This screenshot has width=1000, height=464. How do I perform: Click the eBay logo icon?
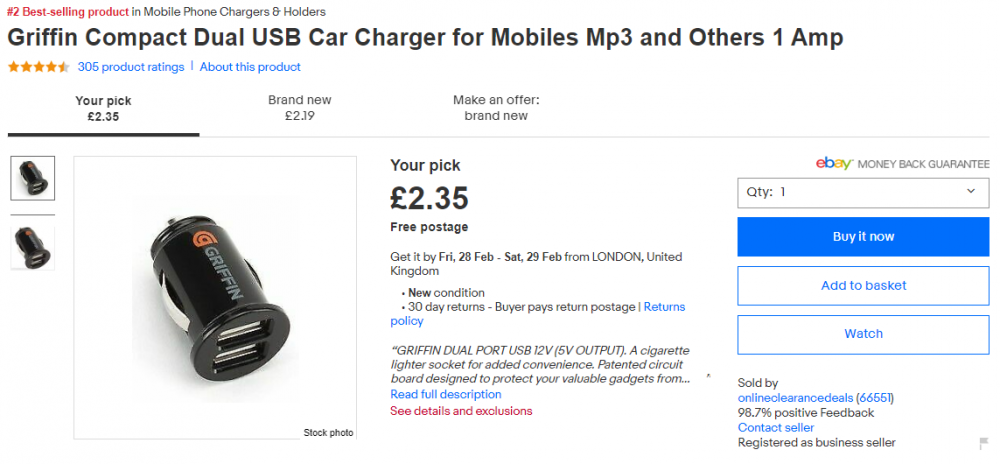click(x=834, y=163)
